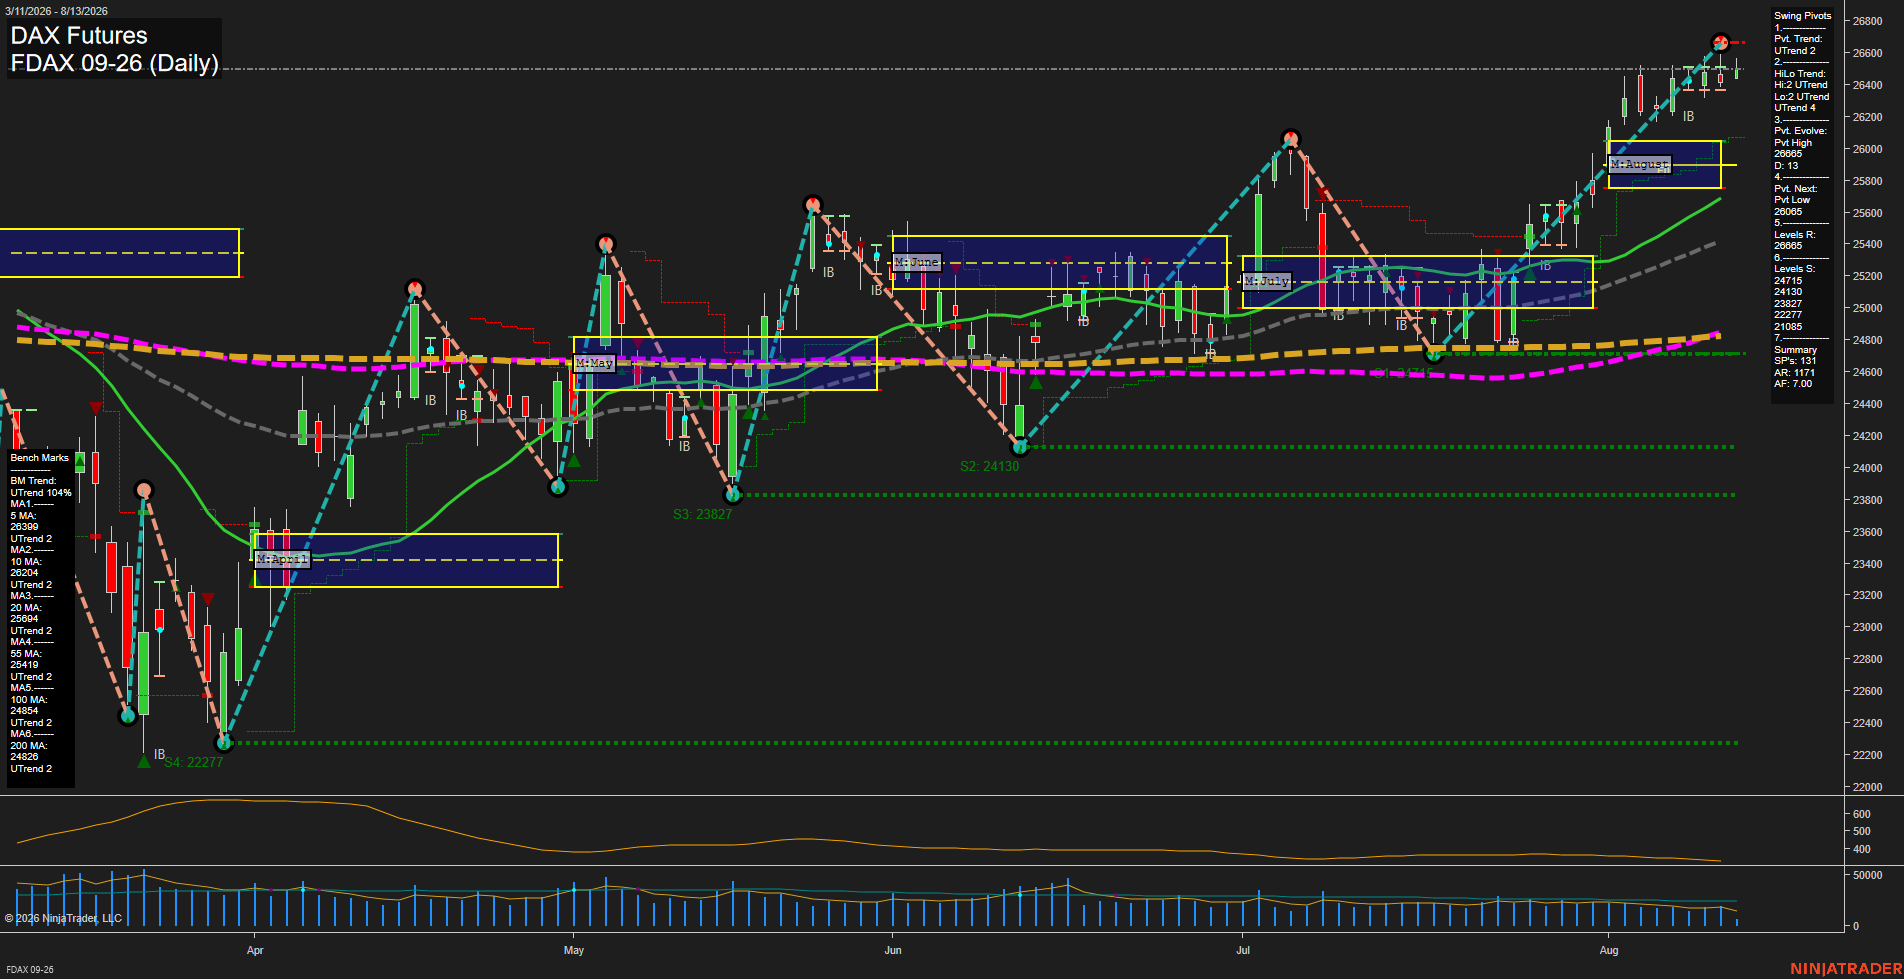Click the swing low pivot circle above S2 label

pos(1020,446)
